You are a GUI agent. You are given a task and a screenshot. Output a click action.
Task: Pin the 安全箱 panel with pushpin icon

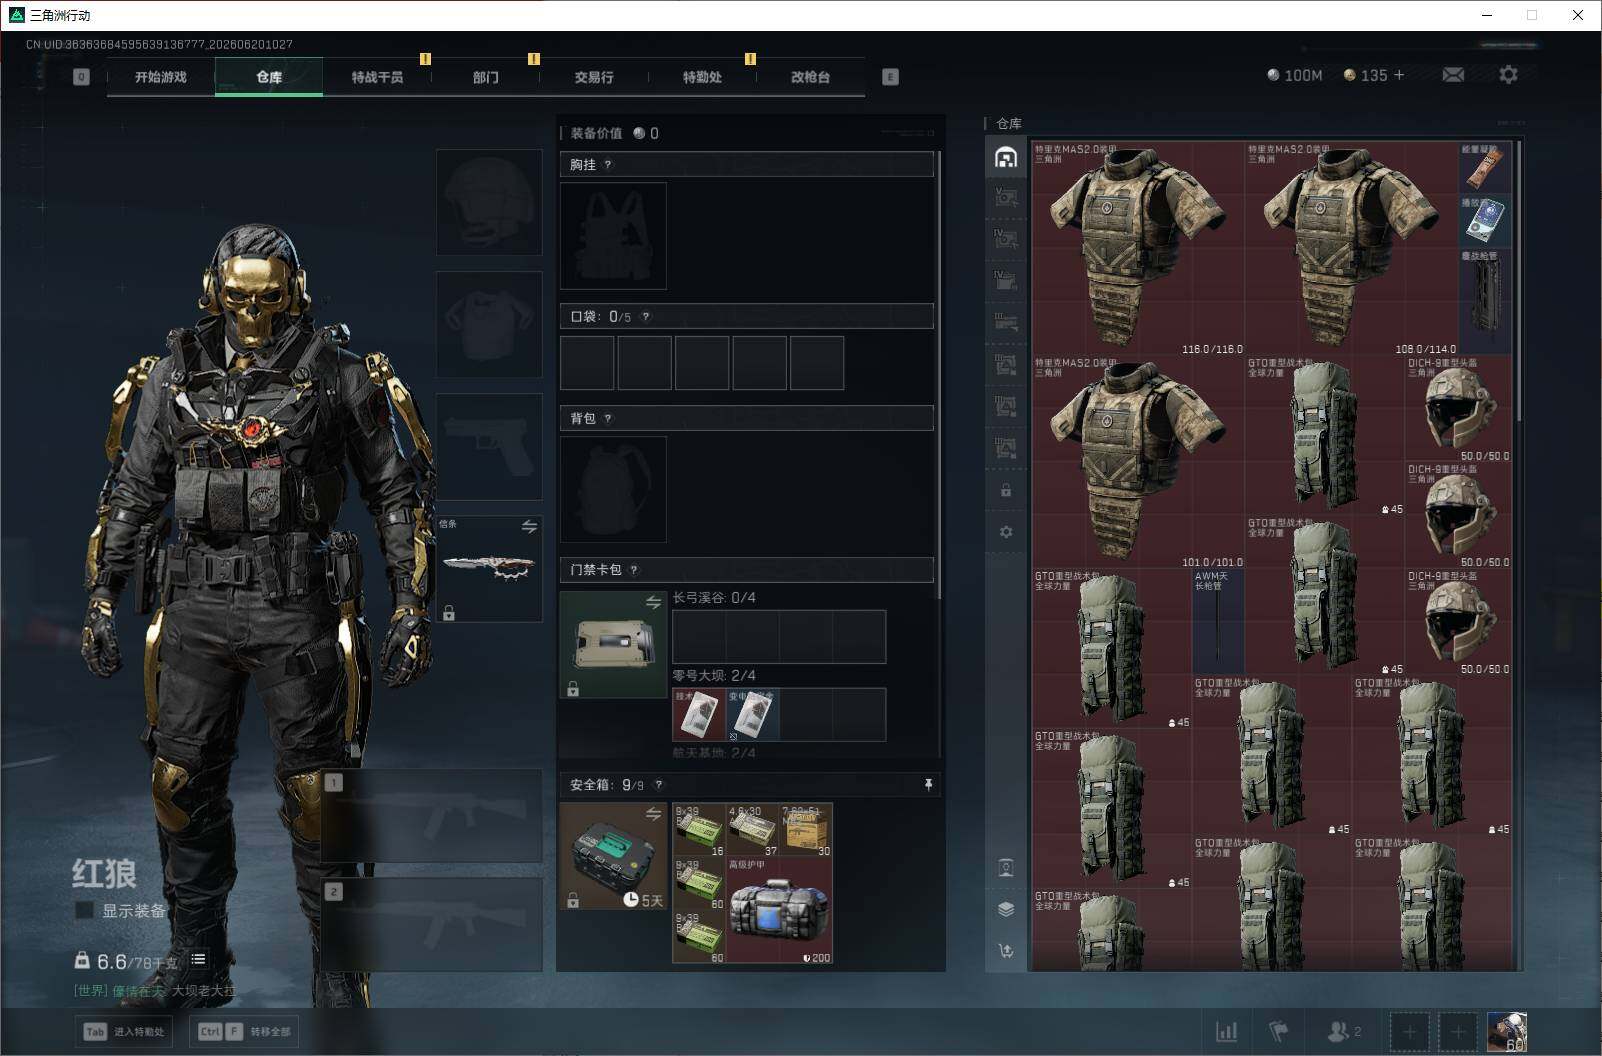click(928, 785)
